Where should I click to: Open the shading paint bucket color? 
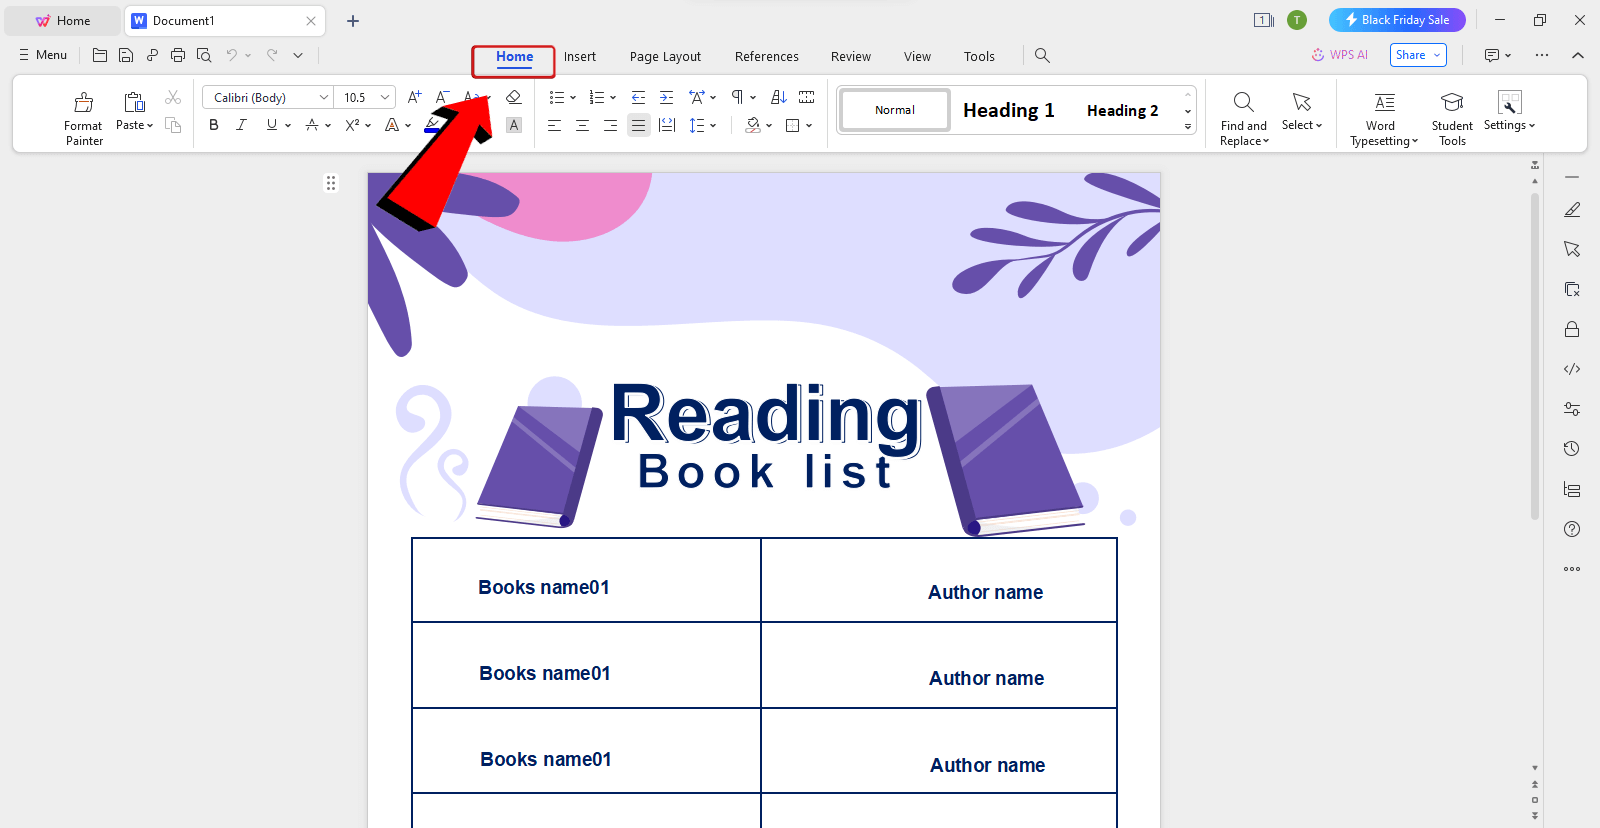(753, 125)
